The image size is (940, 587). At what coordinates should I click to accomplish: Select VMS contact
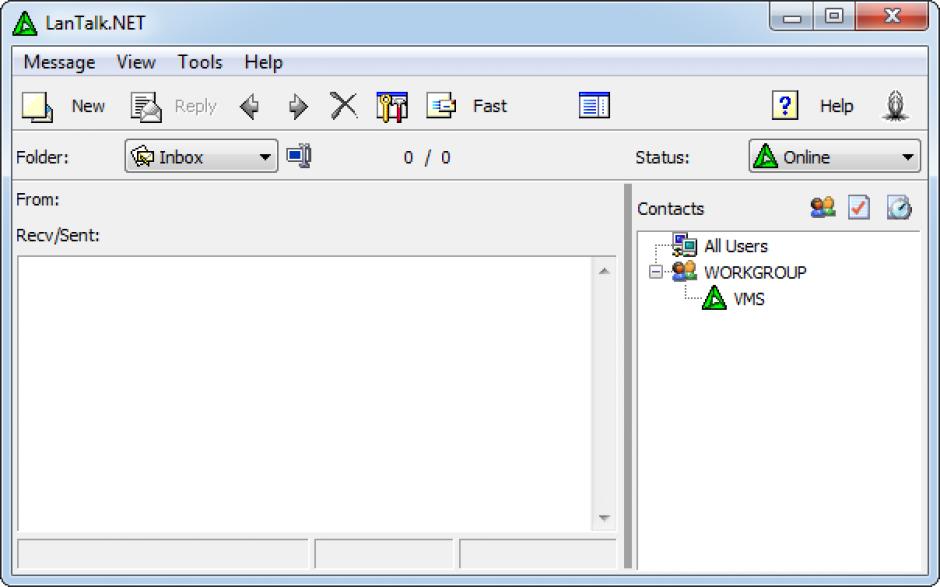749,299
